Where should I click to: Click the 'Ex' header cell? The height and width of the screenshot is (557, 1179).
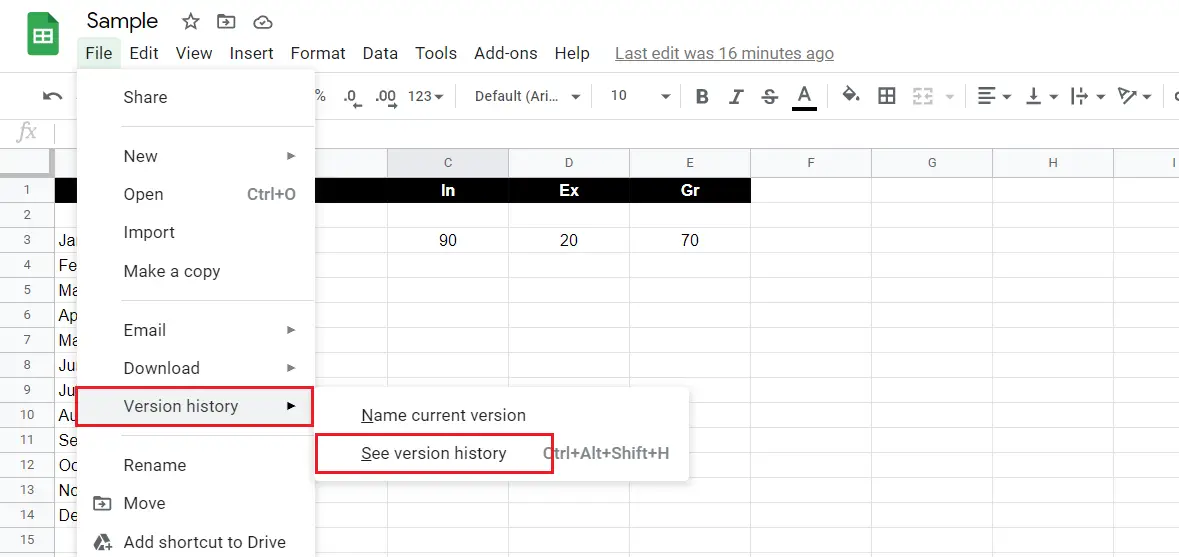coord(569,190)
